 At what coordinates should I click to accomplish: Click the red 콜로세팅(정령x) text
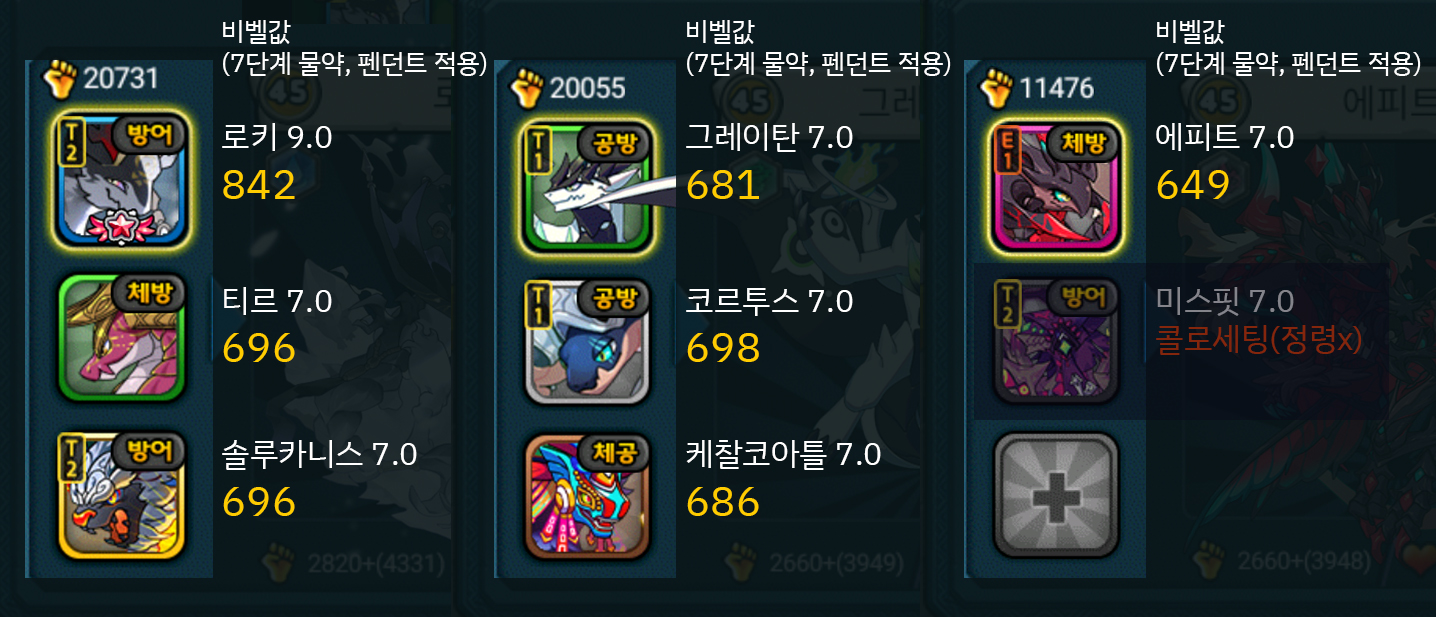1259,341
